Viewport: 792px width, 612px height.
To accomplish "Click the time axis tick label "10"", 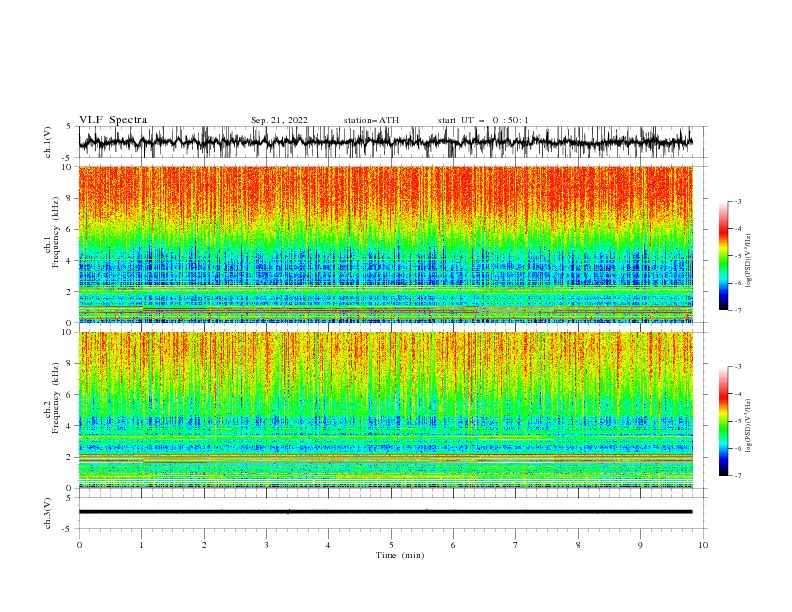I will pos(703,545).
